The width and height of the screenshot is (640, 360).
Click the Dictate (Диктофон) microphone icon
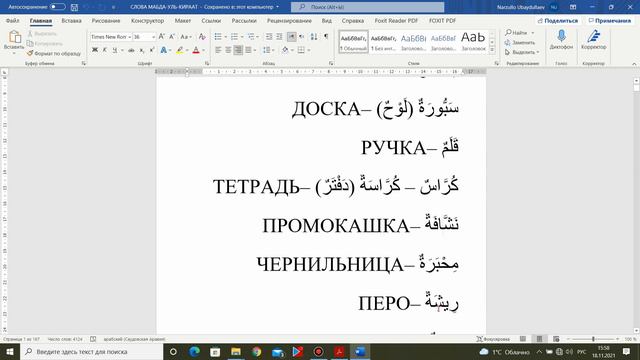tap(561, 39)
